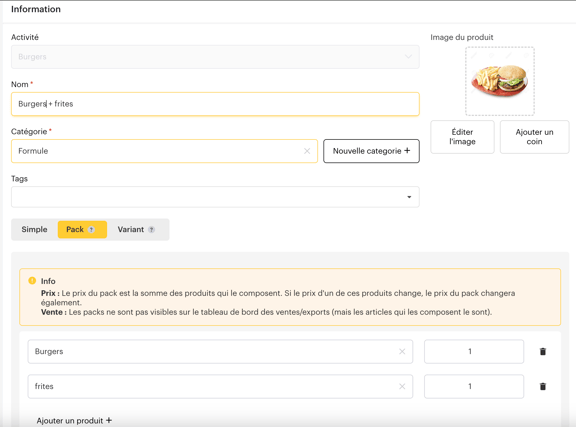
Task: Click Nouvelle categorie button
Action: [371, 151]
